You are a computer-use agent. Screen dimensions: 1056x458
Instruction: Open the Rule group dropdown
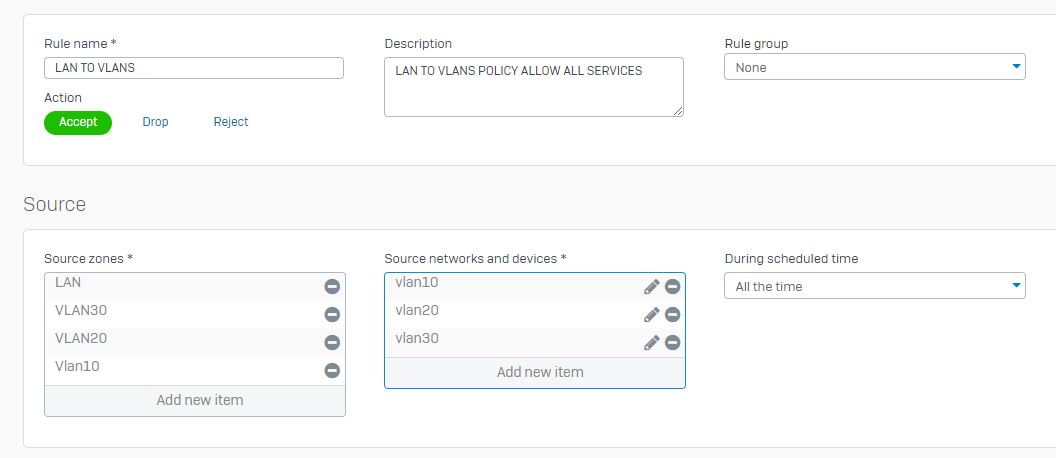(x=875, y=67)
